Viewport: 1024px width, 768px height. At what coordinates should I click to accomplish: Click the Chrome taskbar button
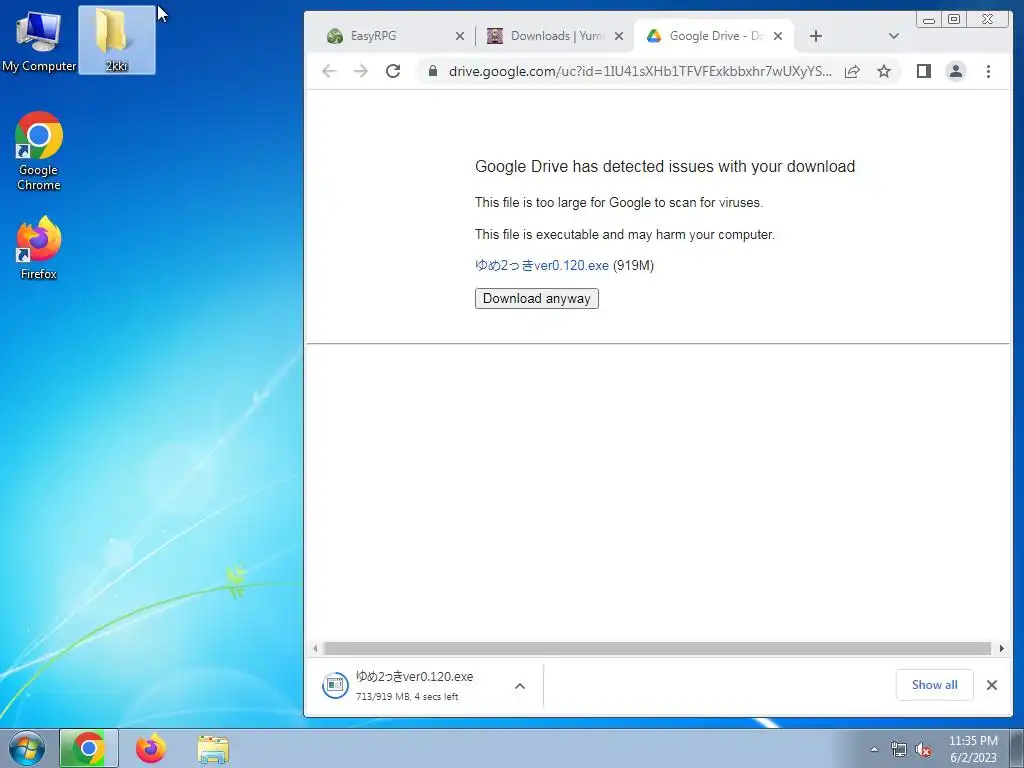click(x=89, y=748)
